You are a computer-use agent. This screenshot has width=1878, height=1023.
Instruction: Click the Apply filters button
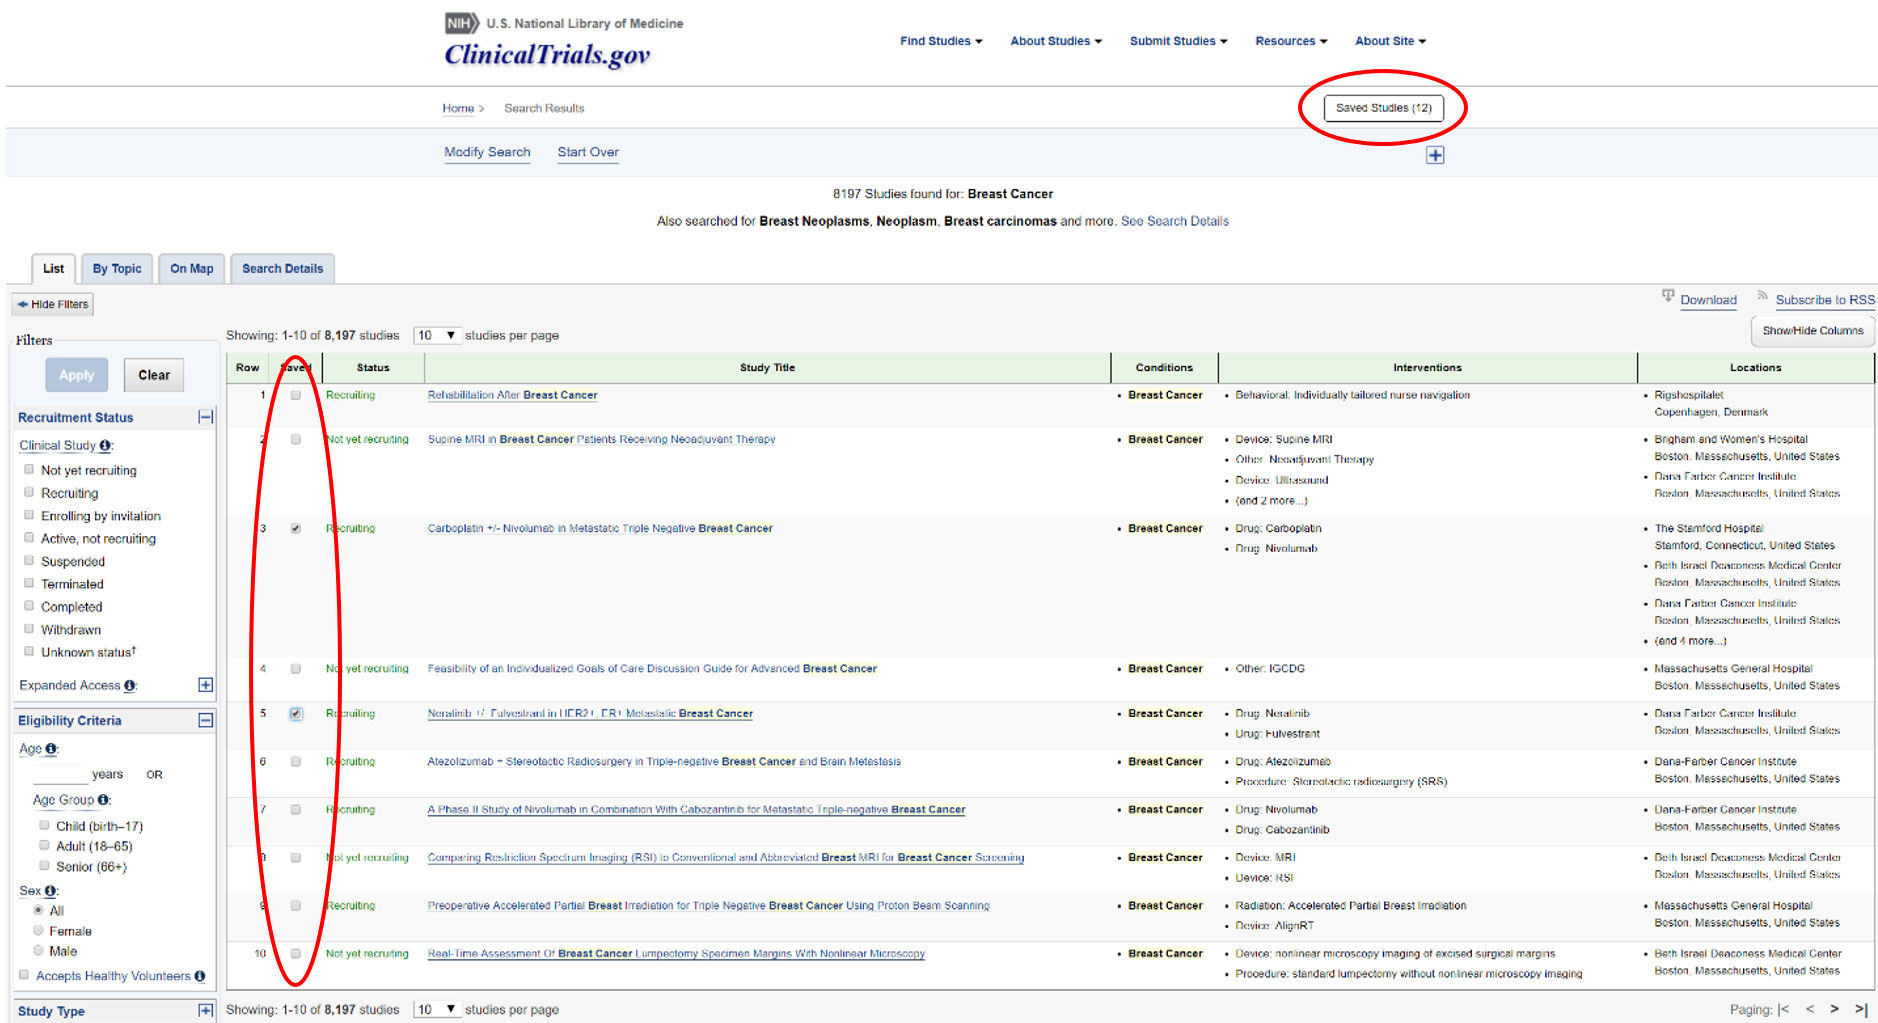point(77,375)
